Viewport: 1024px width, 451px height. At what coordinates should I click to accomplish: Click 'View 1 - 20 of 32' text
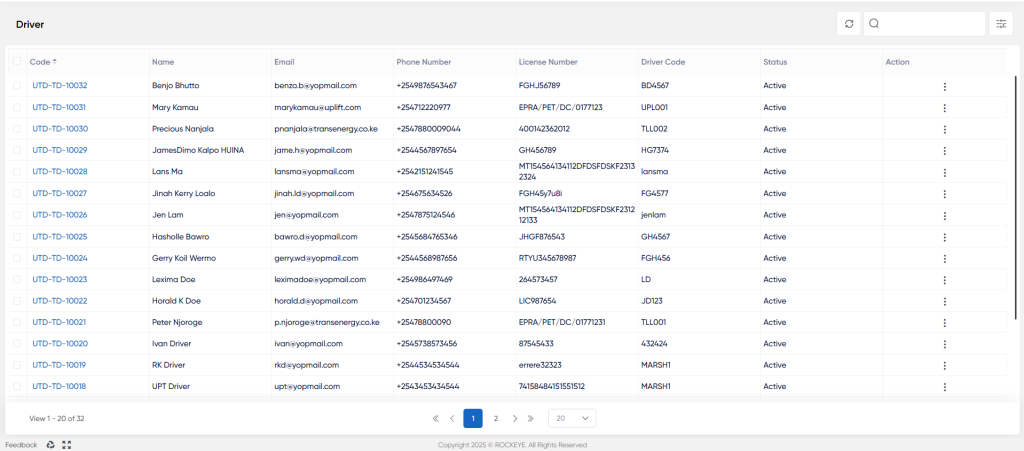click(57, 418)
